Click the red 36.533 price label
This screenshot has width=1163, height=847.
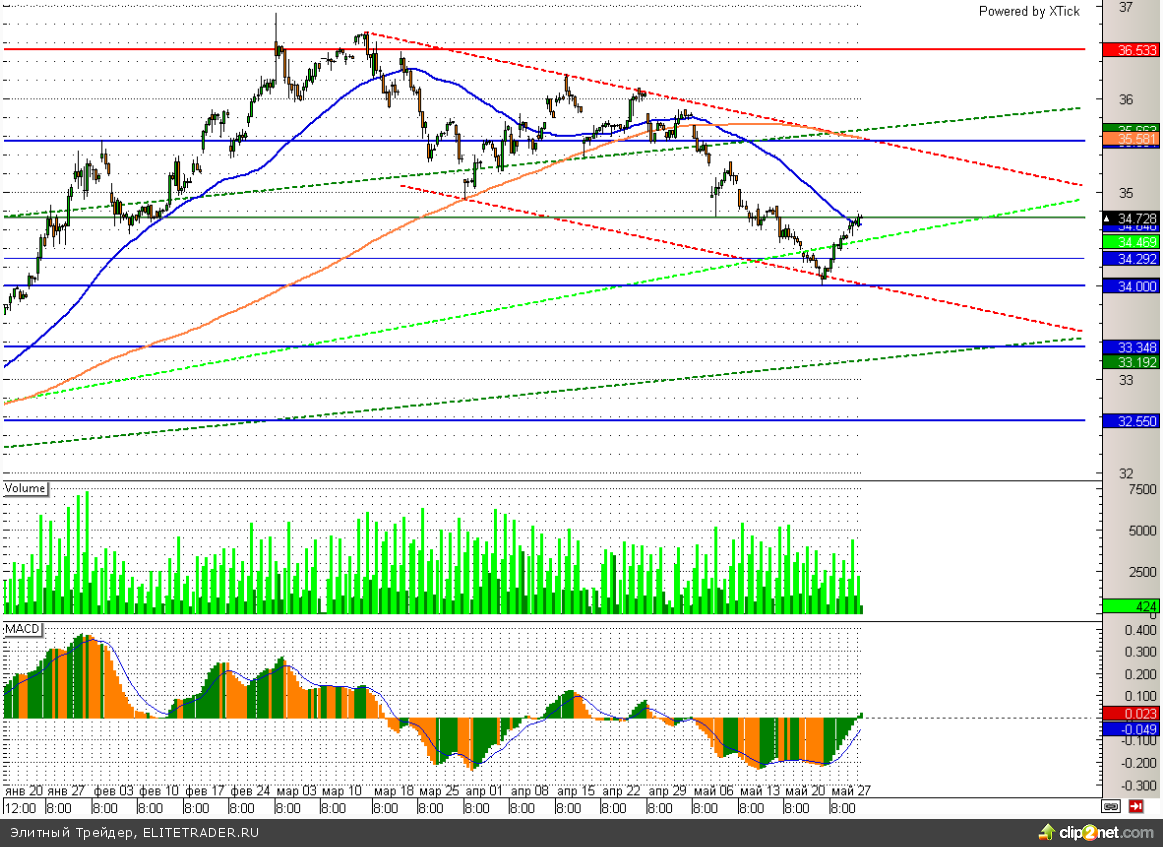pyautogui.click(x=1130, y=49)
